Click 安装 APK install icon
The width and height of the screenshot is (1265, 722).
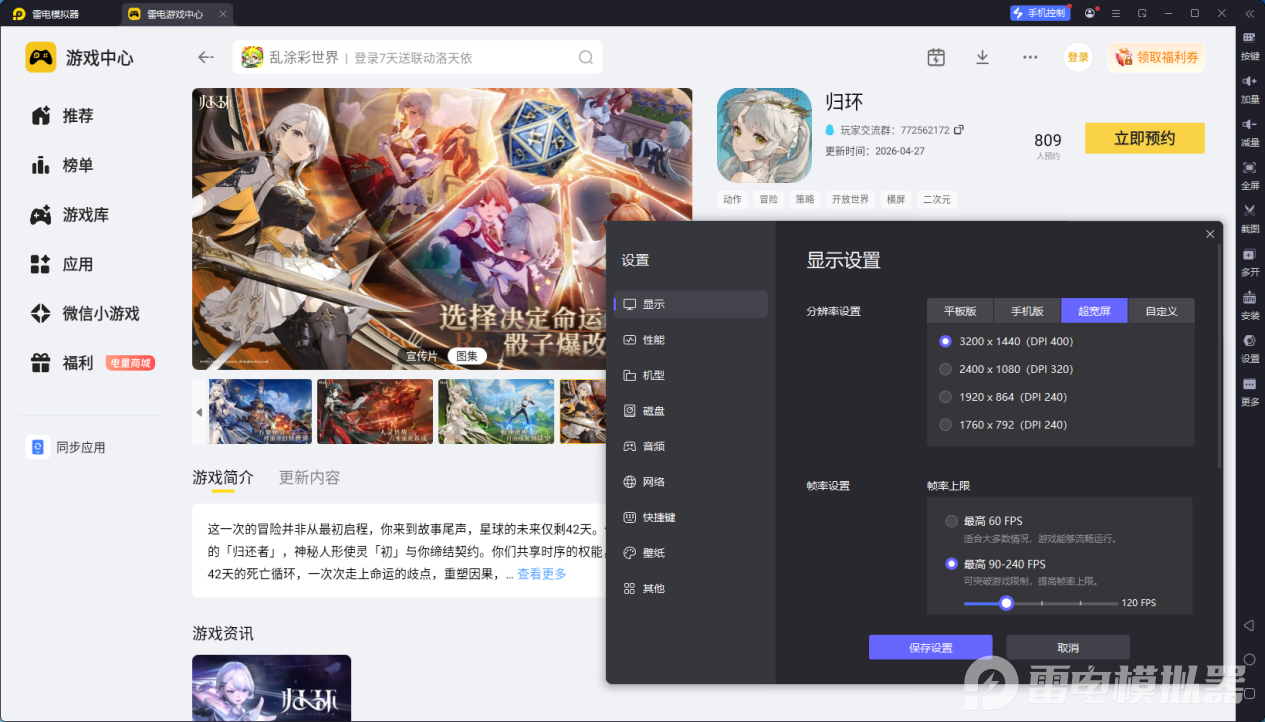pos(1250,303)
